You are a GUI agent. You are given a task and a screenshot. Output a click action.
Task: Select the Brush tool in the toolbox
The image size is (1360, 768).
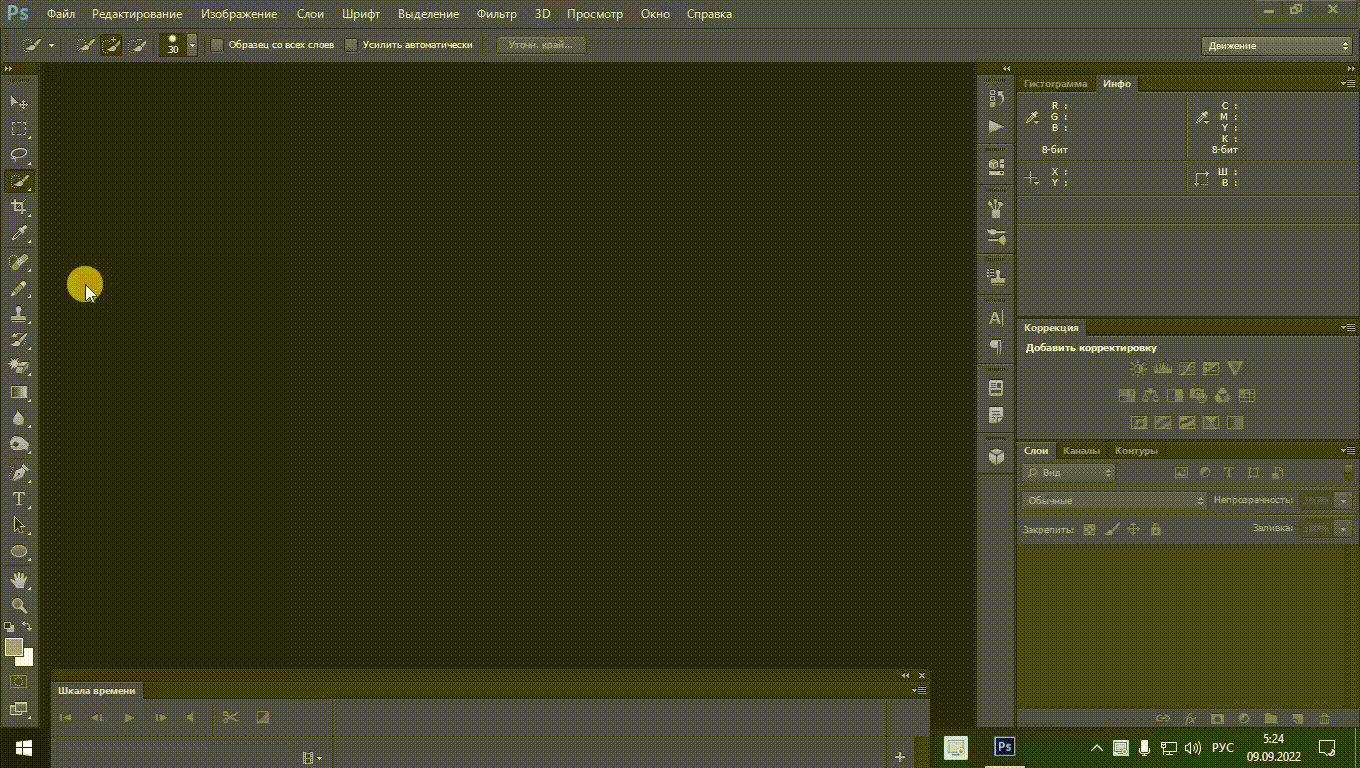coord(19,288)
